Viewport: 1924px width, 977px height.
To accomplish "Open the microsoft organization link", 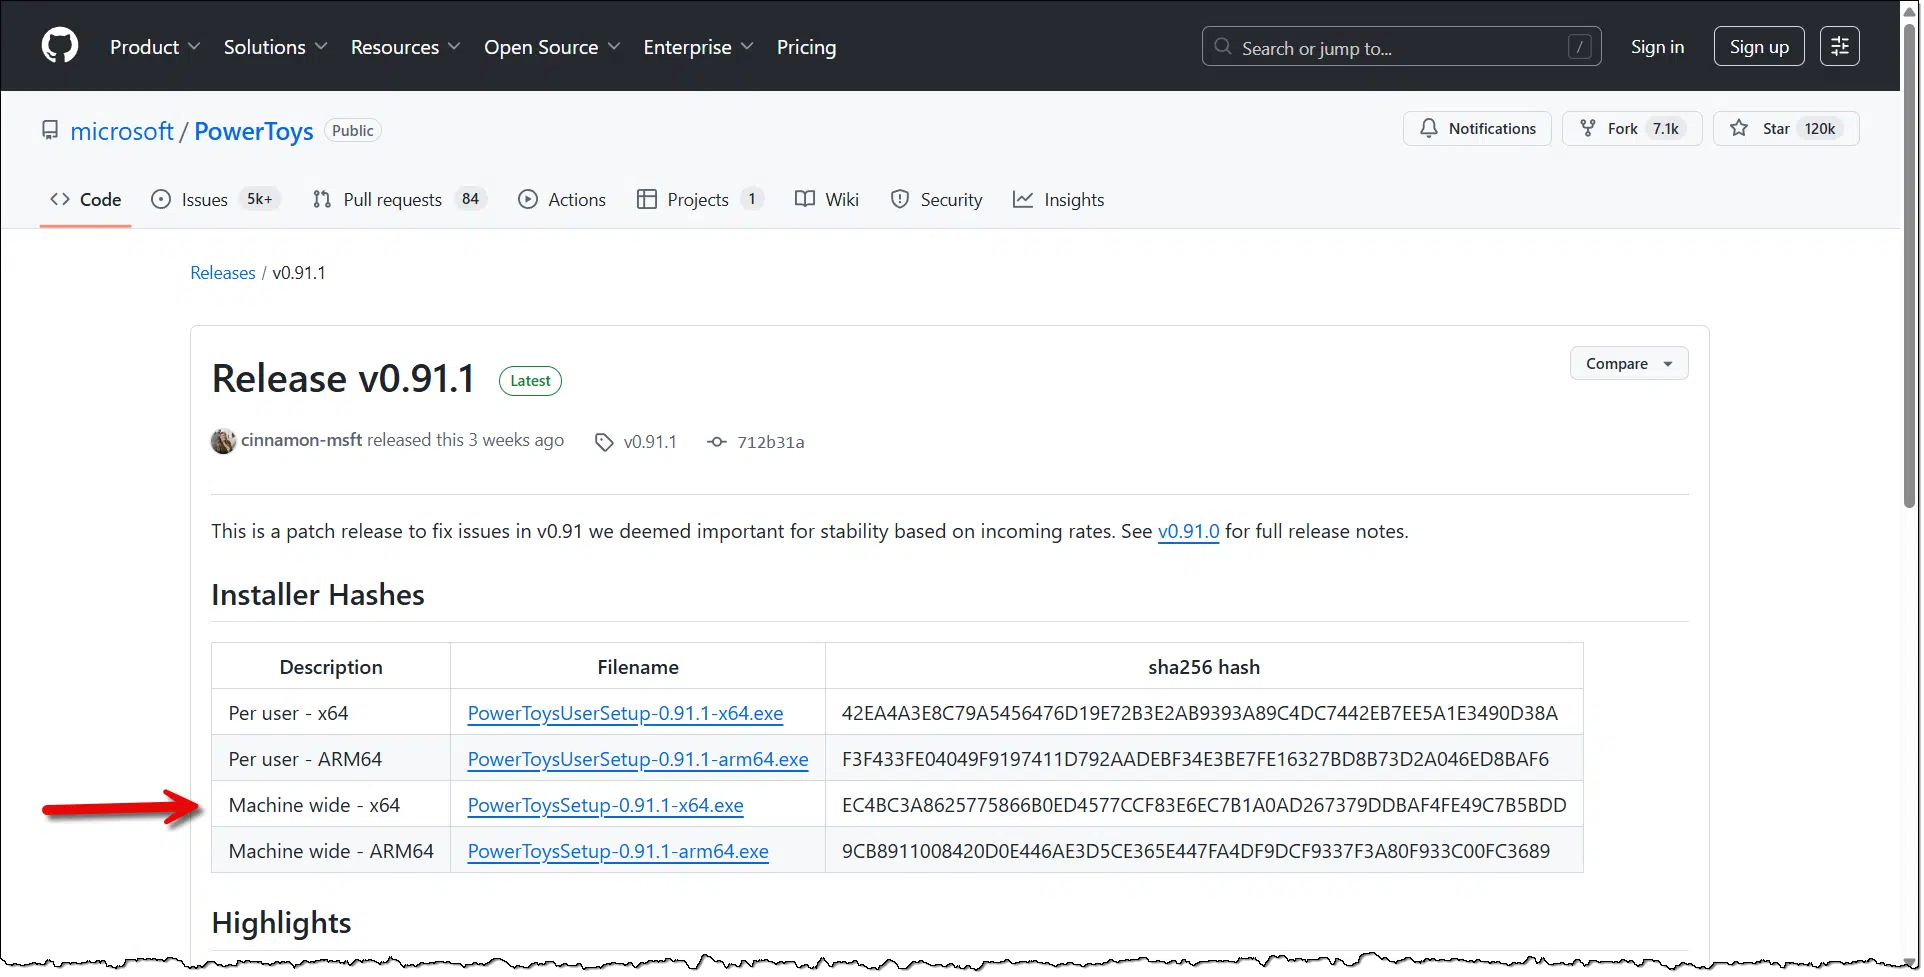I will 122,131.
